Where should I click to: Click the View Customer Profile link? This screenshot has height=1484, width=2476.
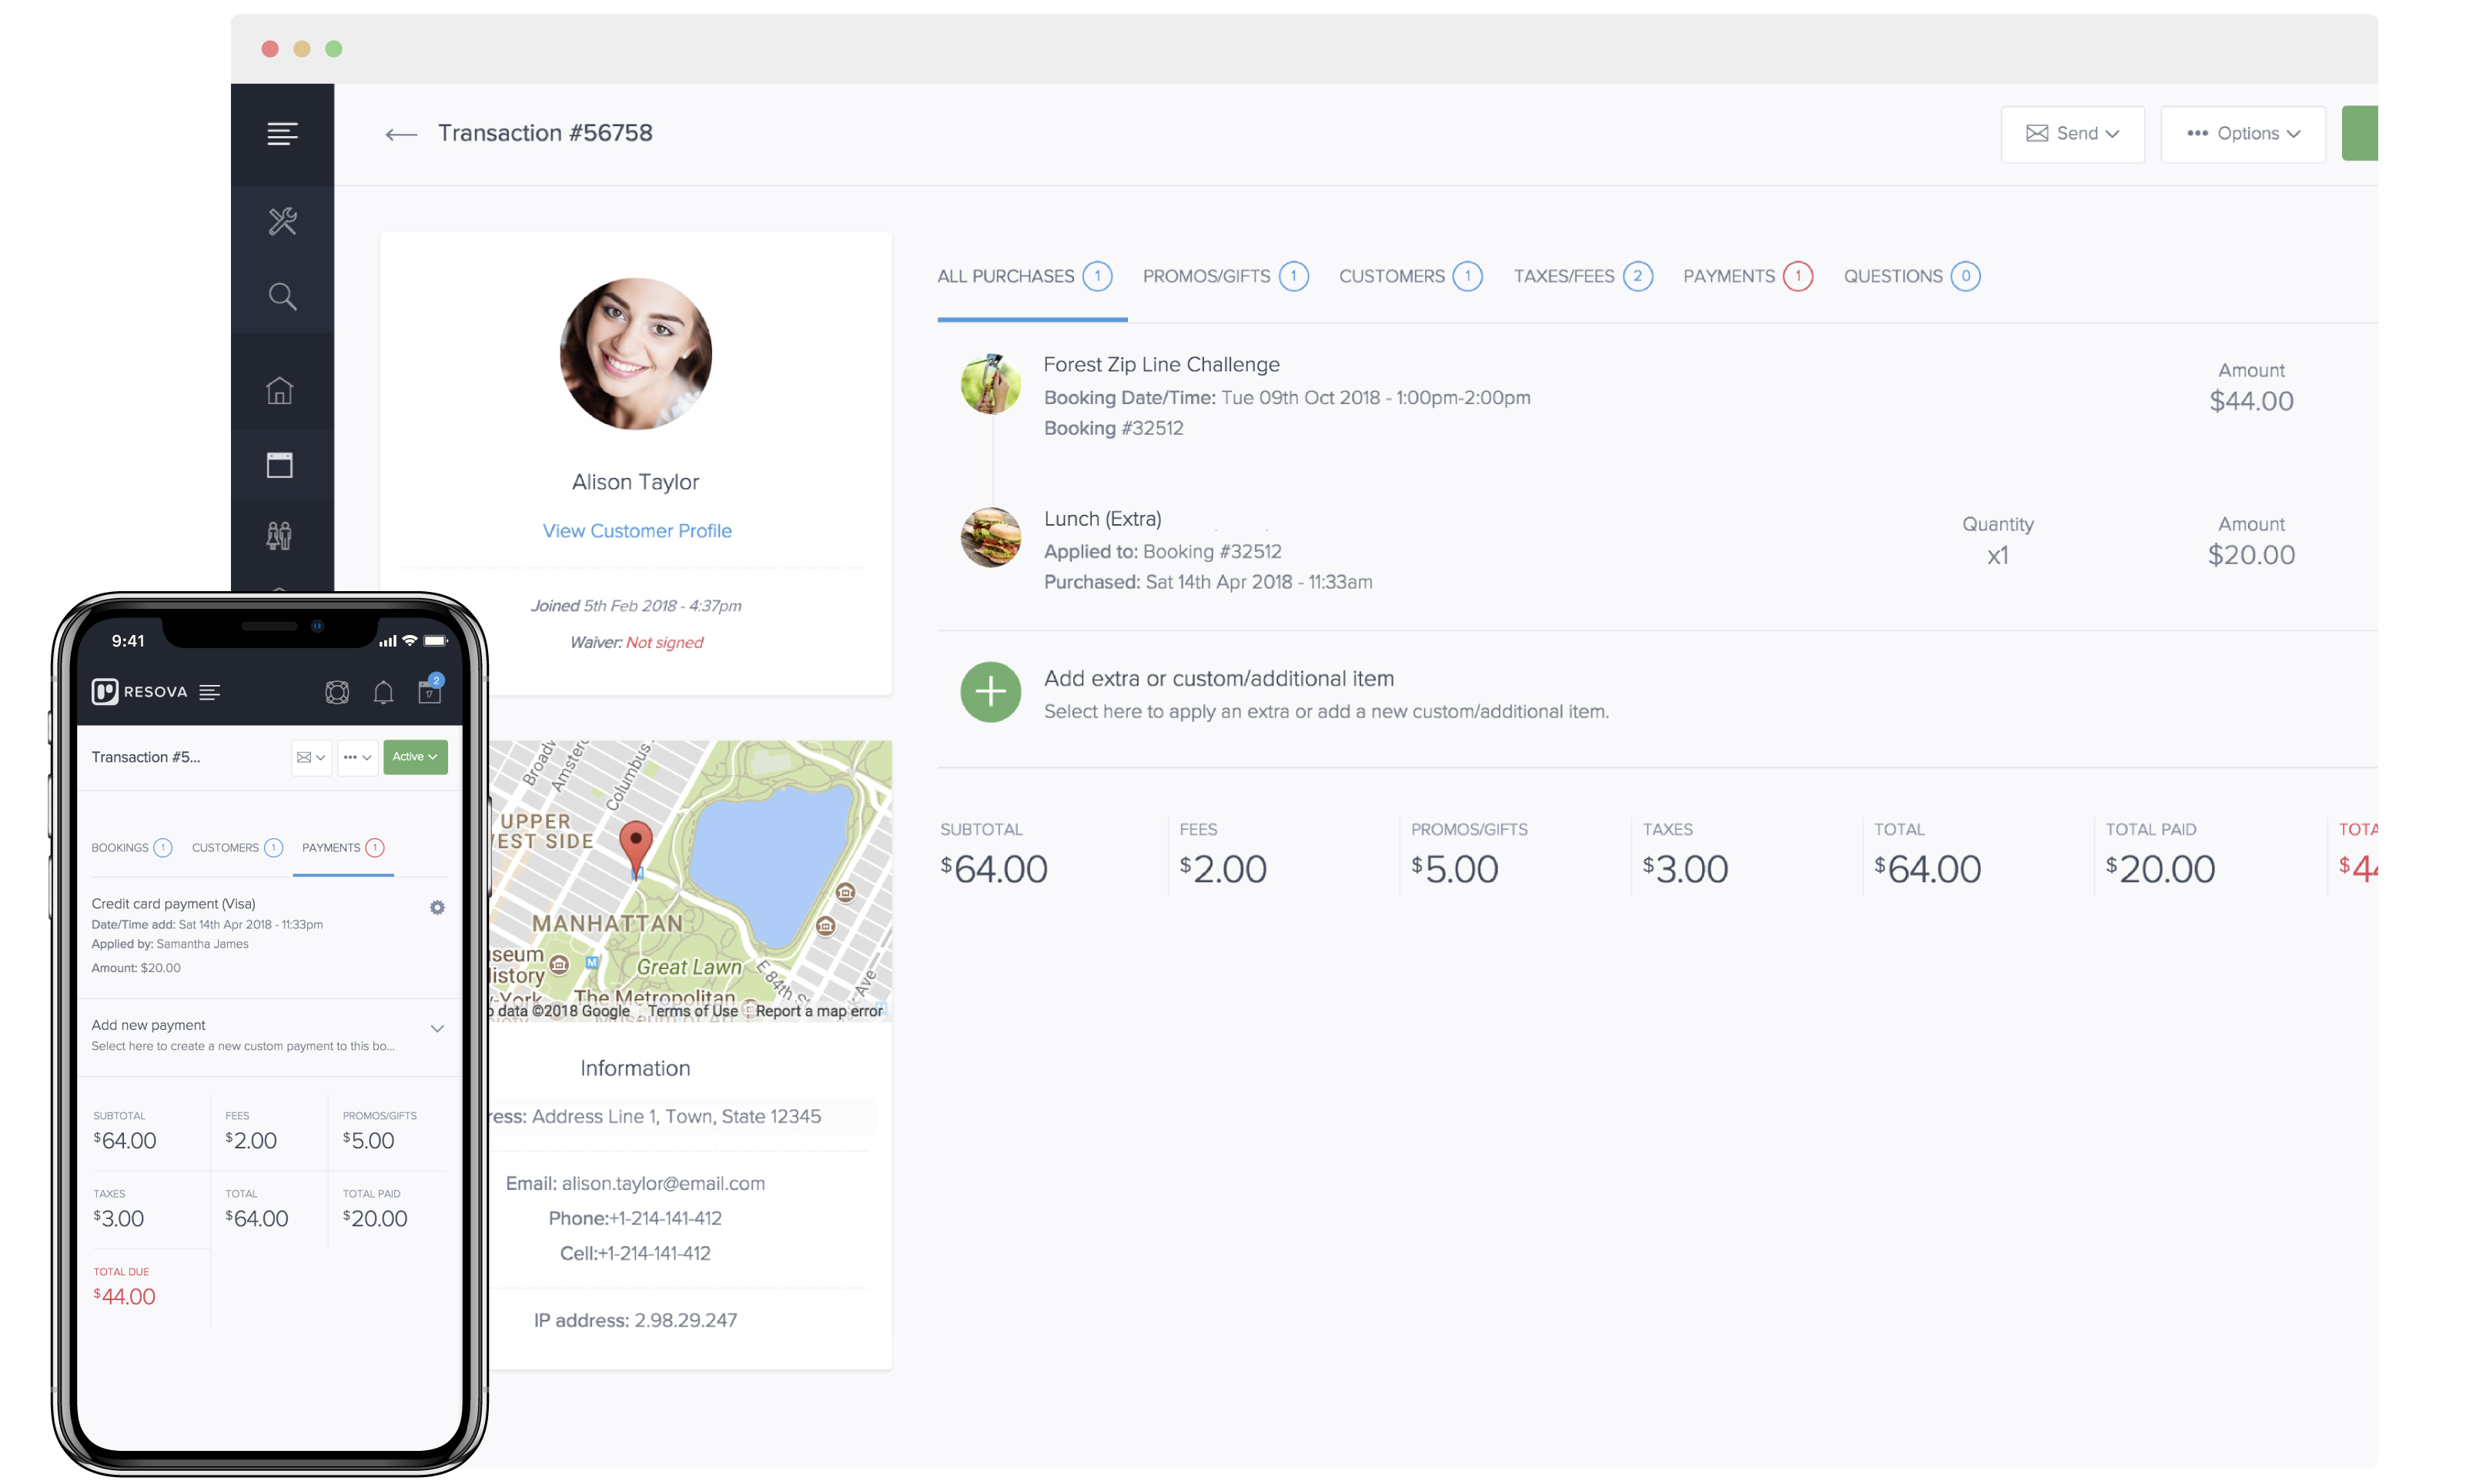coord(636,530)
